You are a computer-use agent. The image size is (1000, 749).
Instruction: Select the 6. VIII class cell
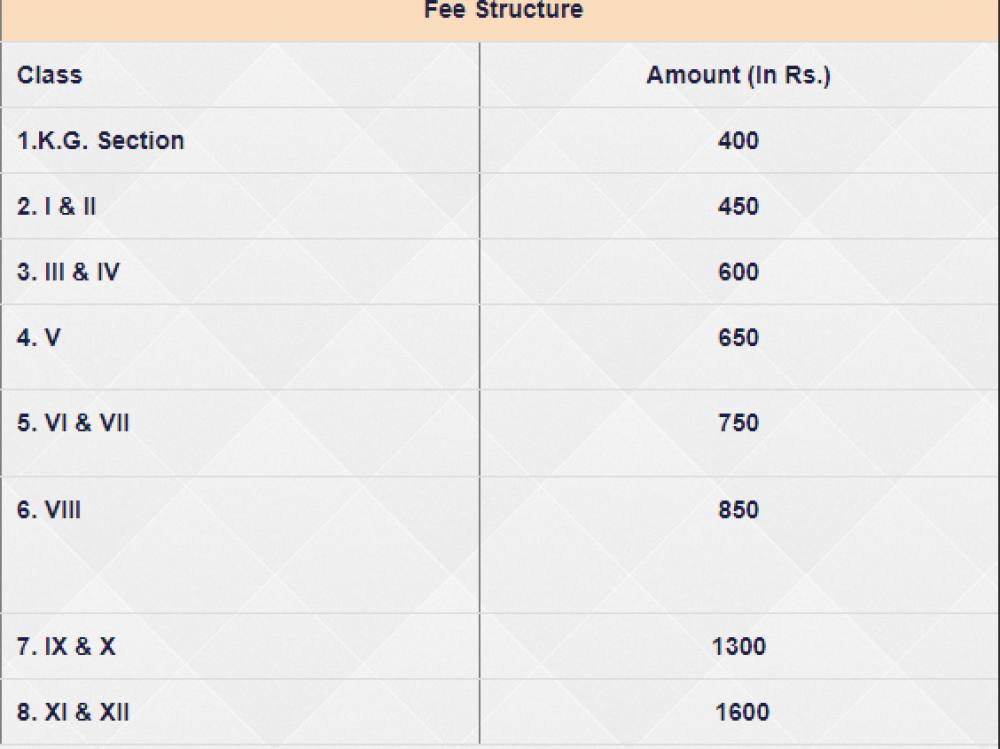click(x=49, y=510)
